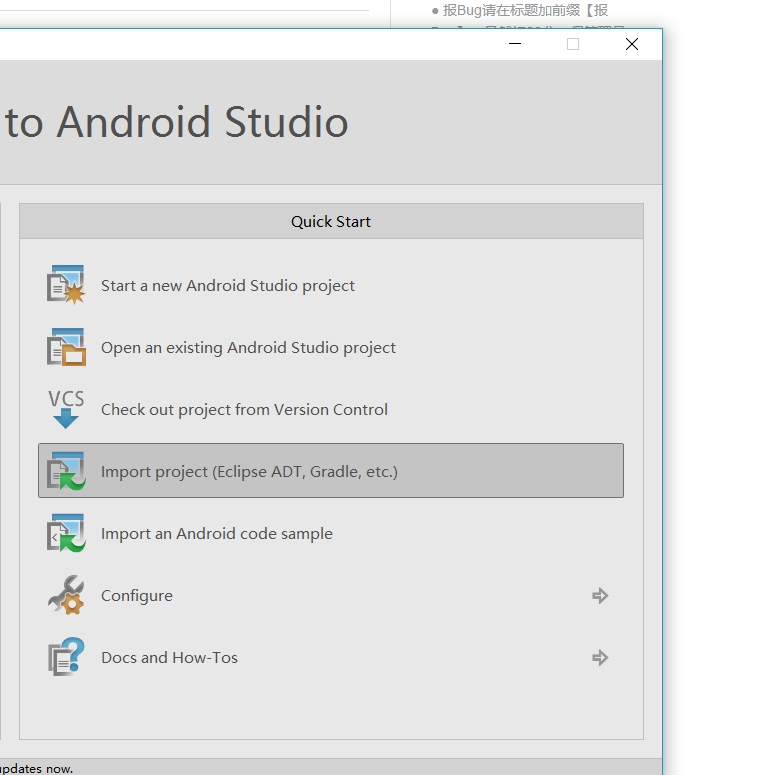Viewport: 764px width, 775px height.
Task: Click the import code sample icon
Action: point(66,533)
